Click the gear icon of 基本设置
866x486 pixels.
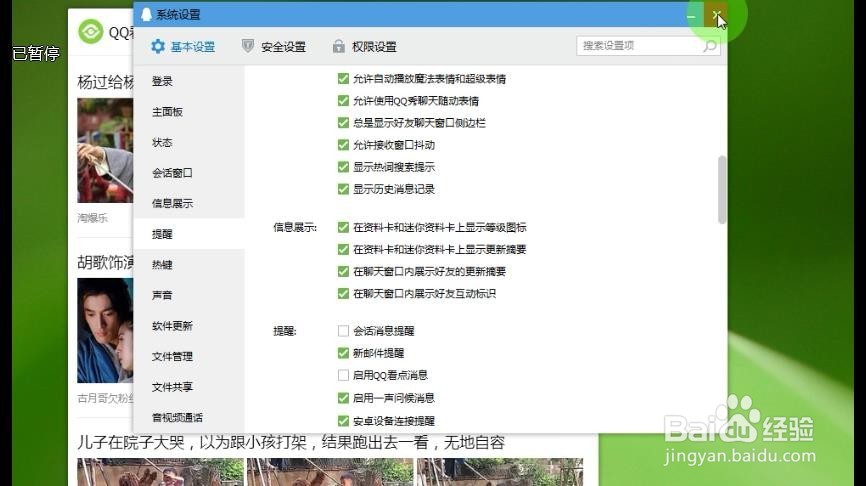[158, 46]
